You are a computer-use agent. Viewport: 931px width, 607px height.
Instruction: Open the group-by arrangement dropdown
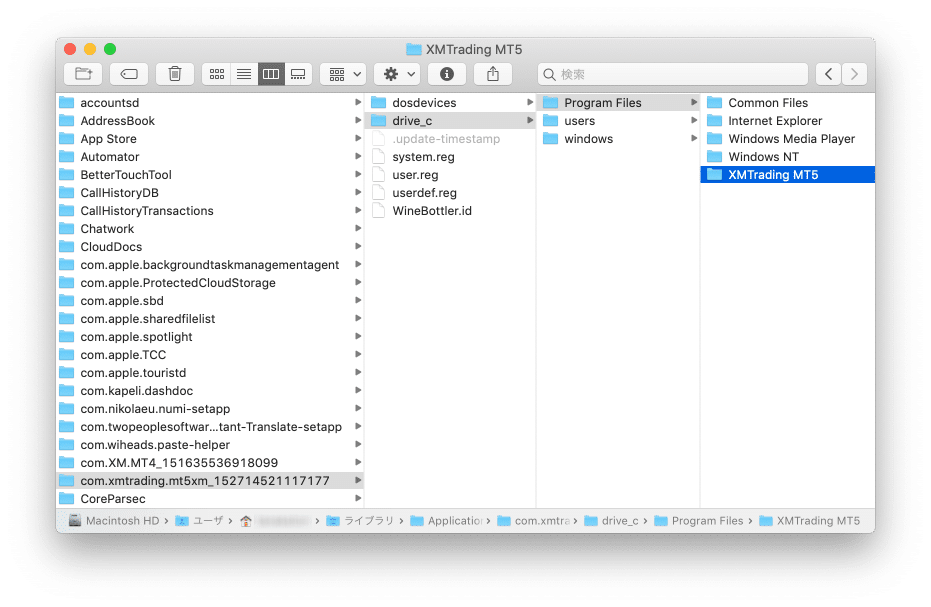pyautogui.click(x=343, y=74)
